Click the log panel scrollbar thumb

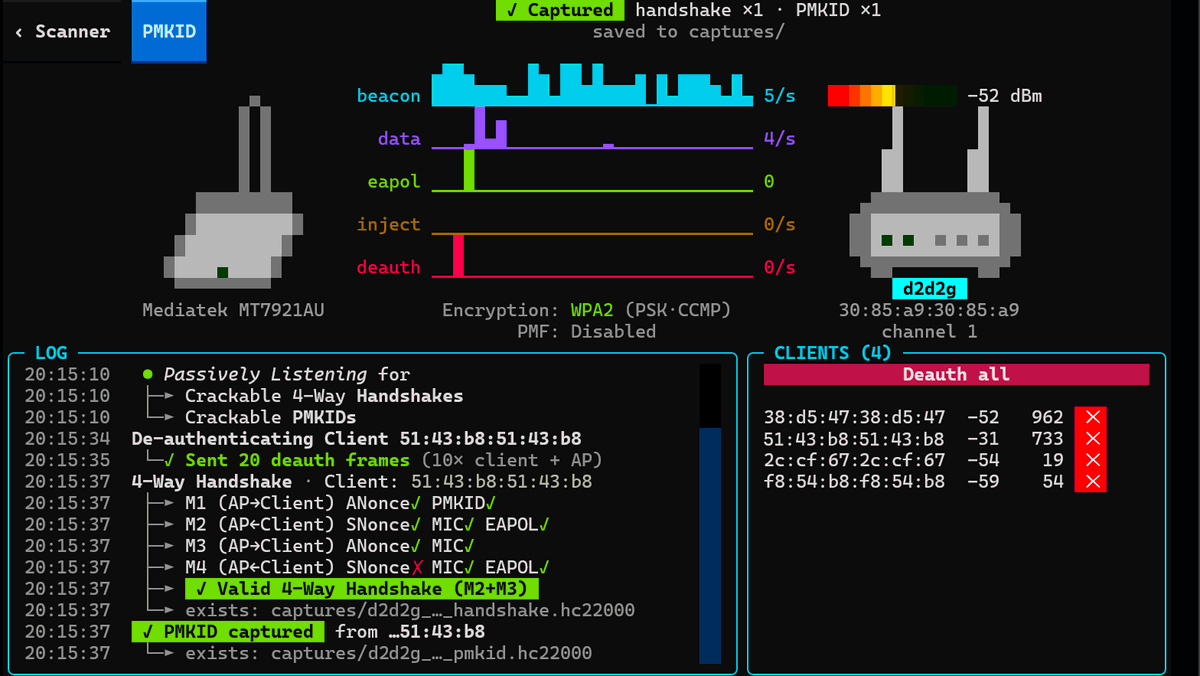[710, 546]
